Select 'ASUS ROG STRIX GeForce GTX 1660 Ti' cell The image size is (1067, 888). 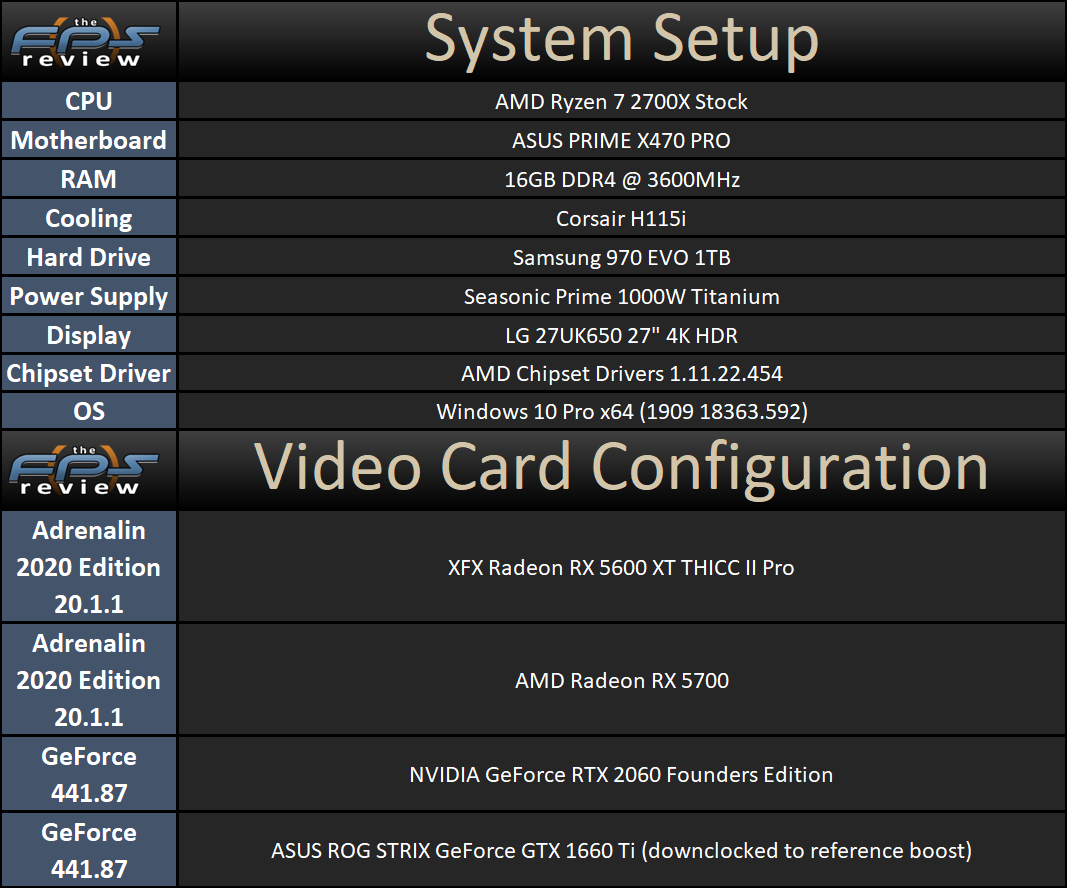point(621,851)
